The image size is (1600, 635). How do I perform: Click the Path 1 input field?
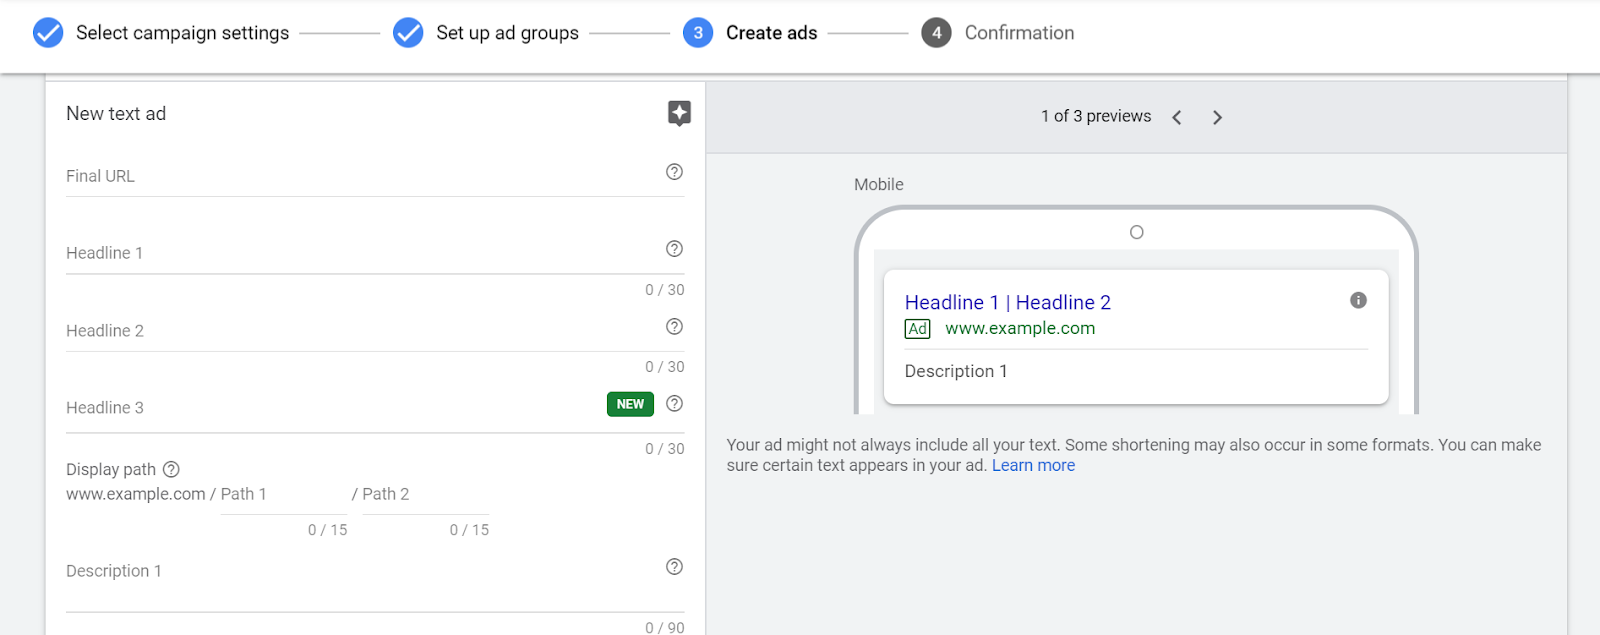coord(283,495)
